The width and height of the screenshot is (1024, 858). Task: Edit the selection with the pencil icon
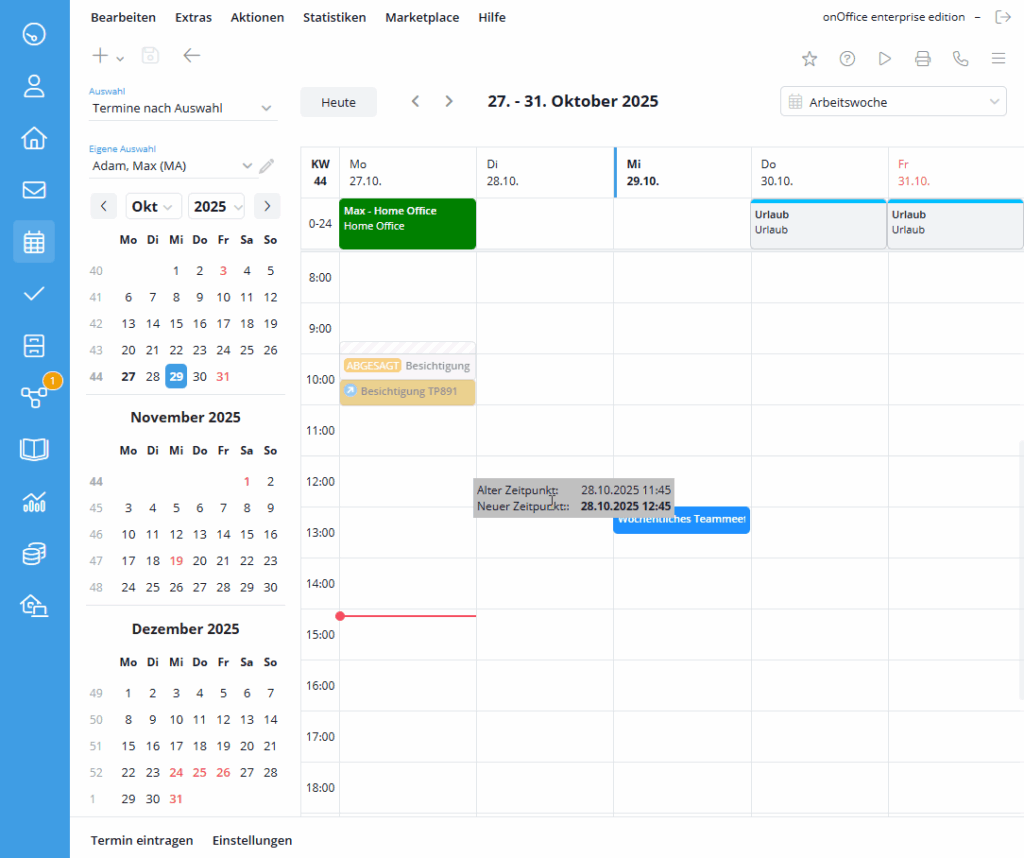click(266, 166)
